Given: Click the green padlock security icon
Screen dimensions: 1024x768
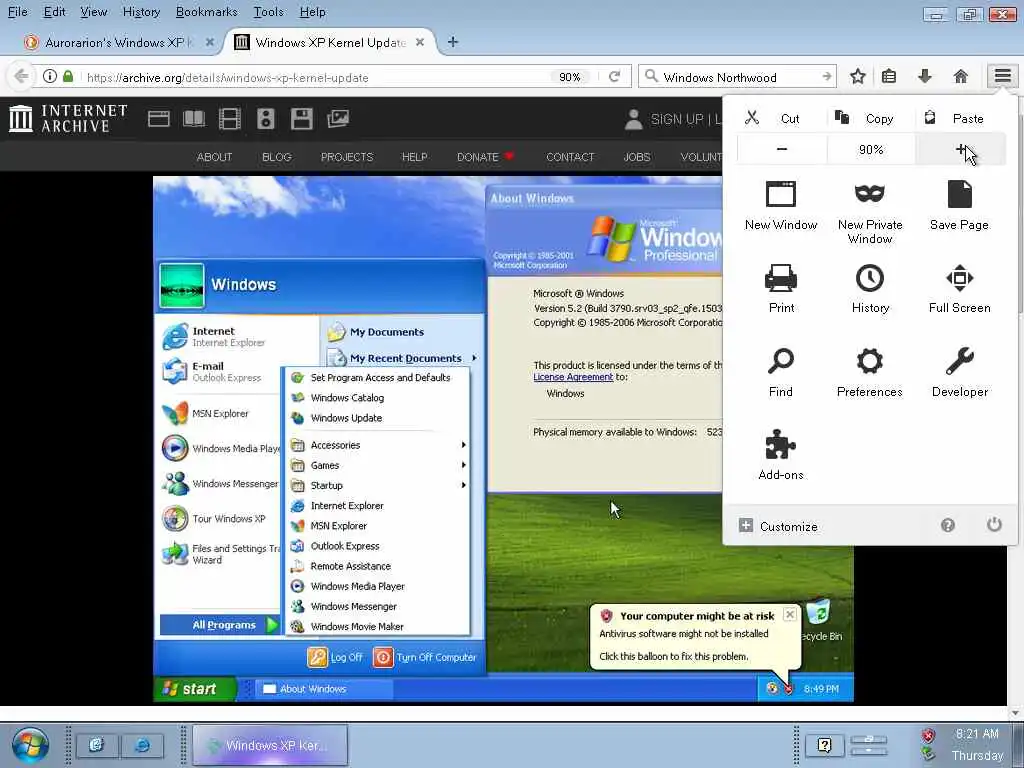Looking at the screenshot, I should click(68, 76).
